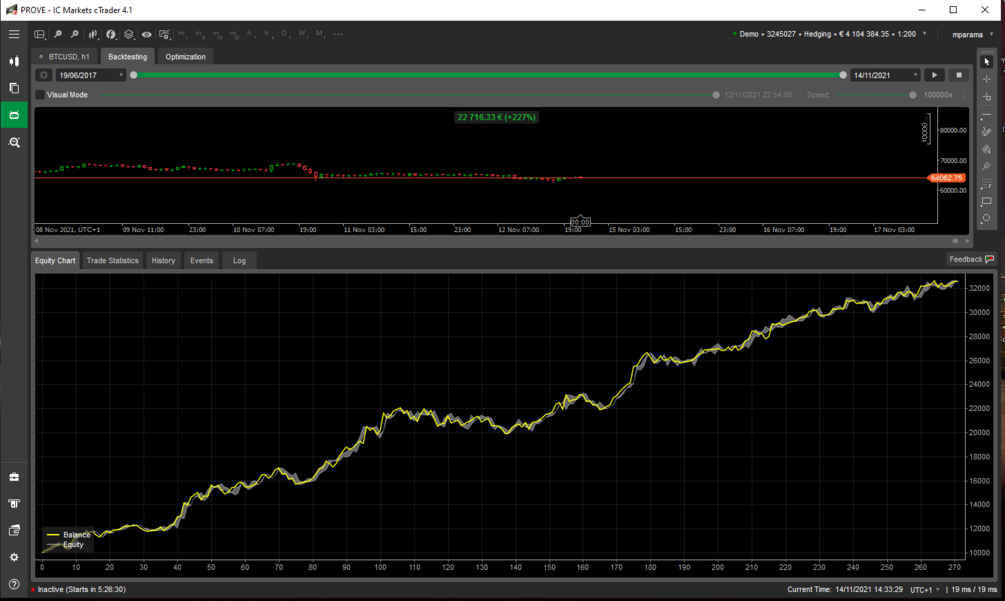Open the candlestick chart type icon
Image resolution: width=1005 pixels, height=601 pixels.
tap(93, 34)
